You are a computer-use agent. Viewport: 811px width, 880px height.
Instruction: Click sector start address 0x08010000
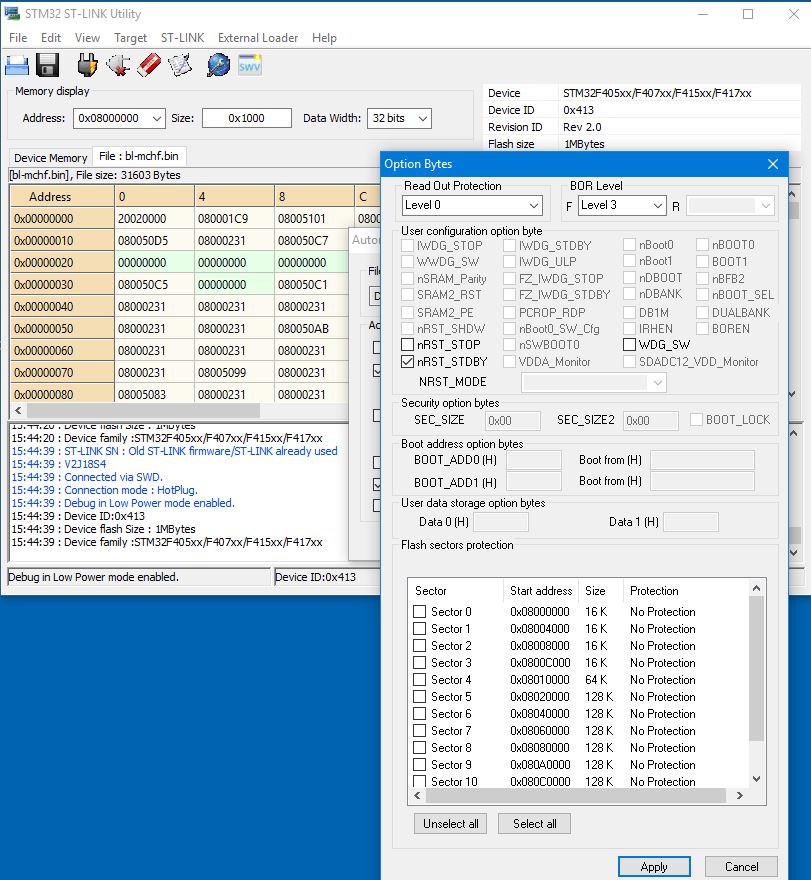coord(540,680)
